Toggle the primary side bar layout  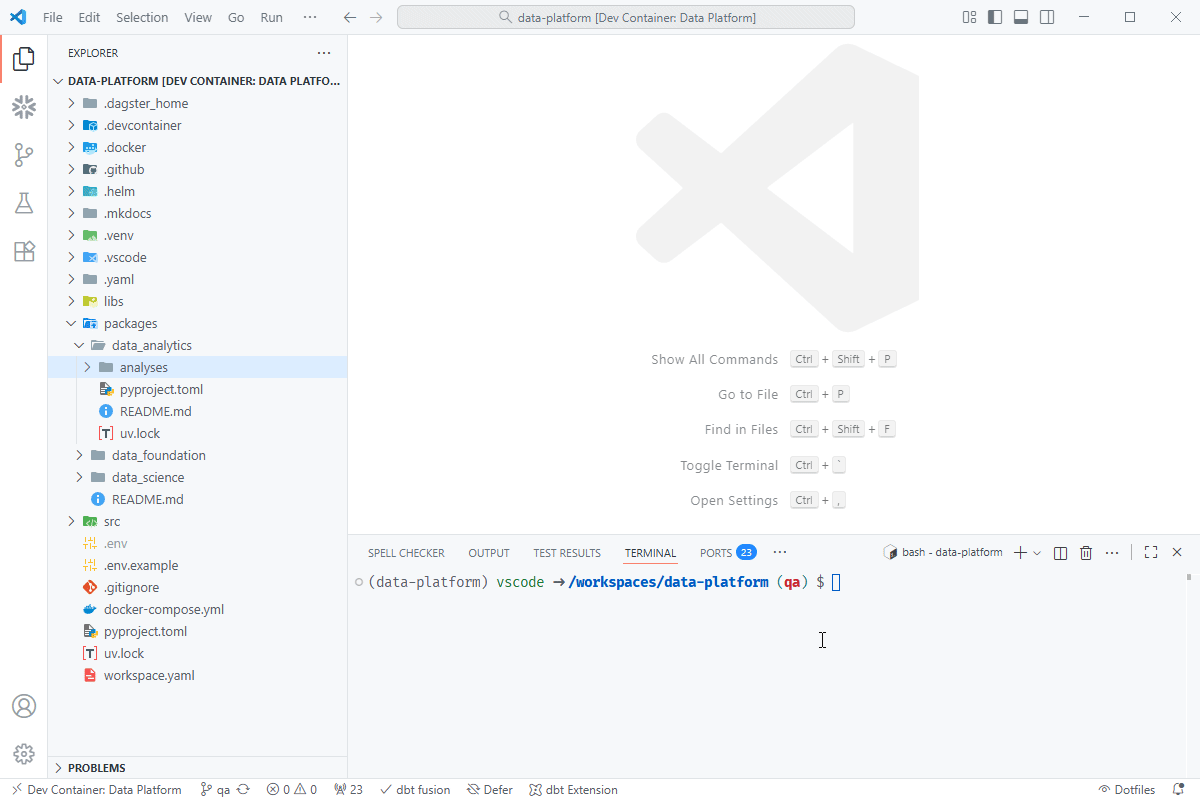click(995, 17)
